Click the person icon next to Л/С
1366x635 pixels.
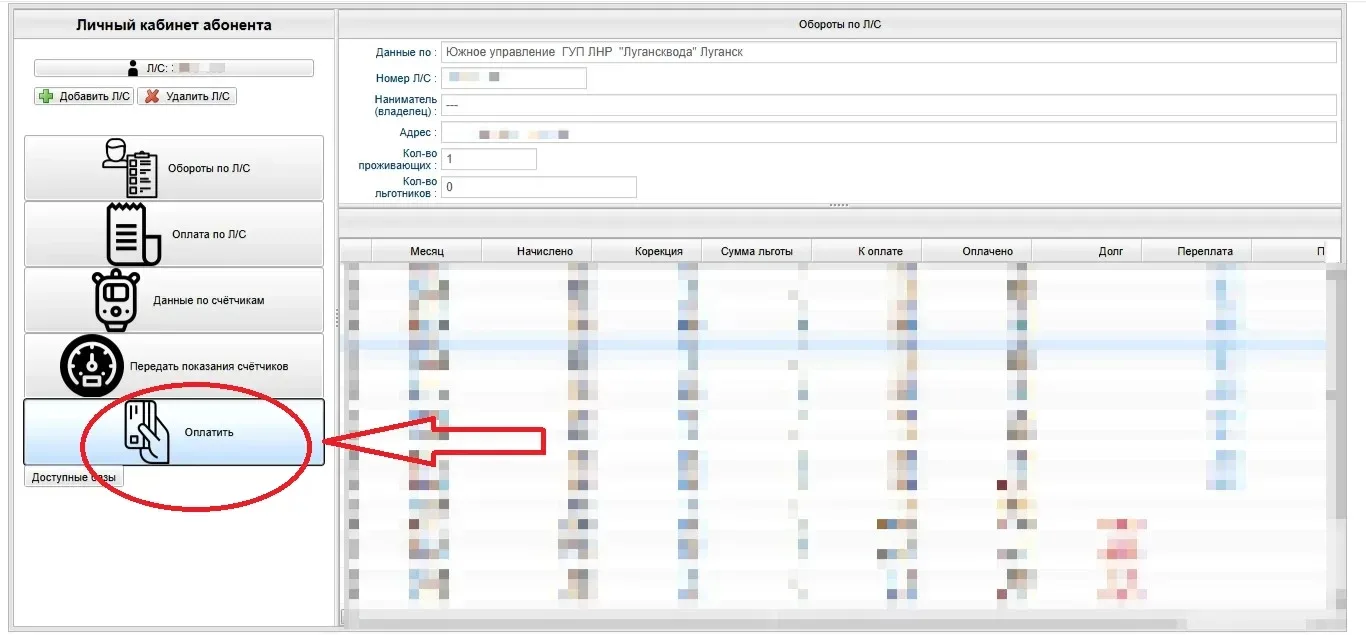133,68
